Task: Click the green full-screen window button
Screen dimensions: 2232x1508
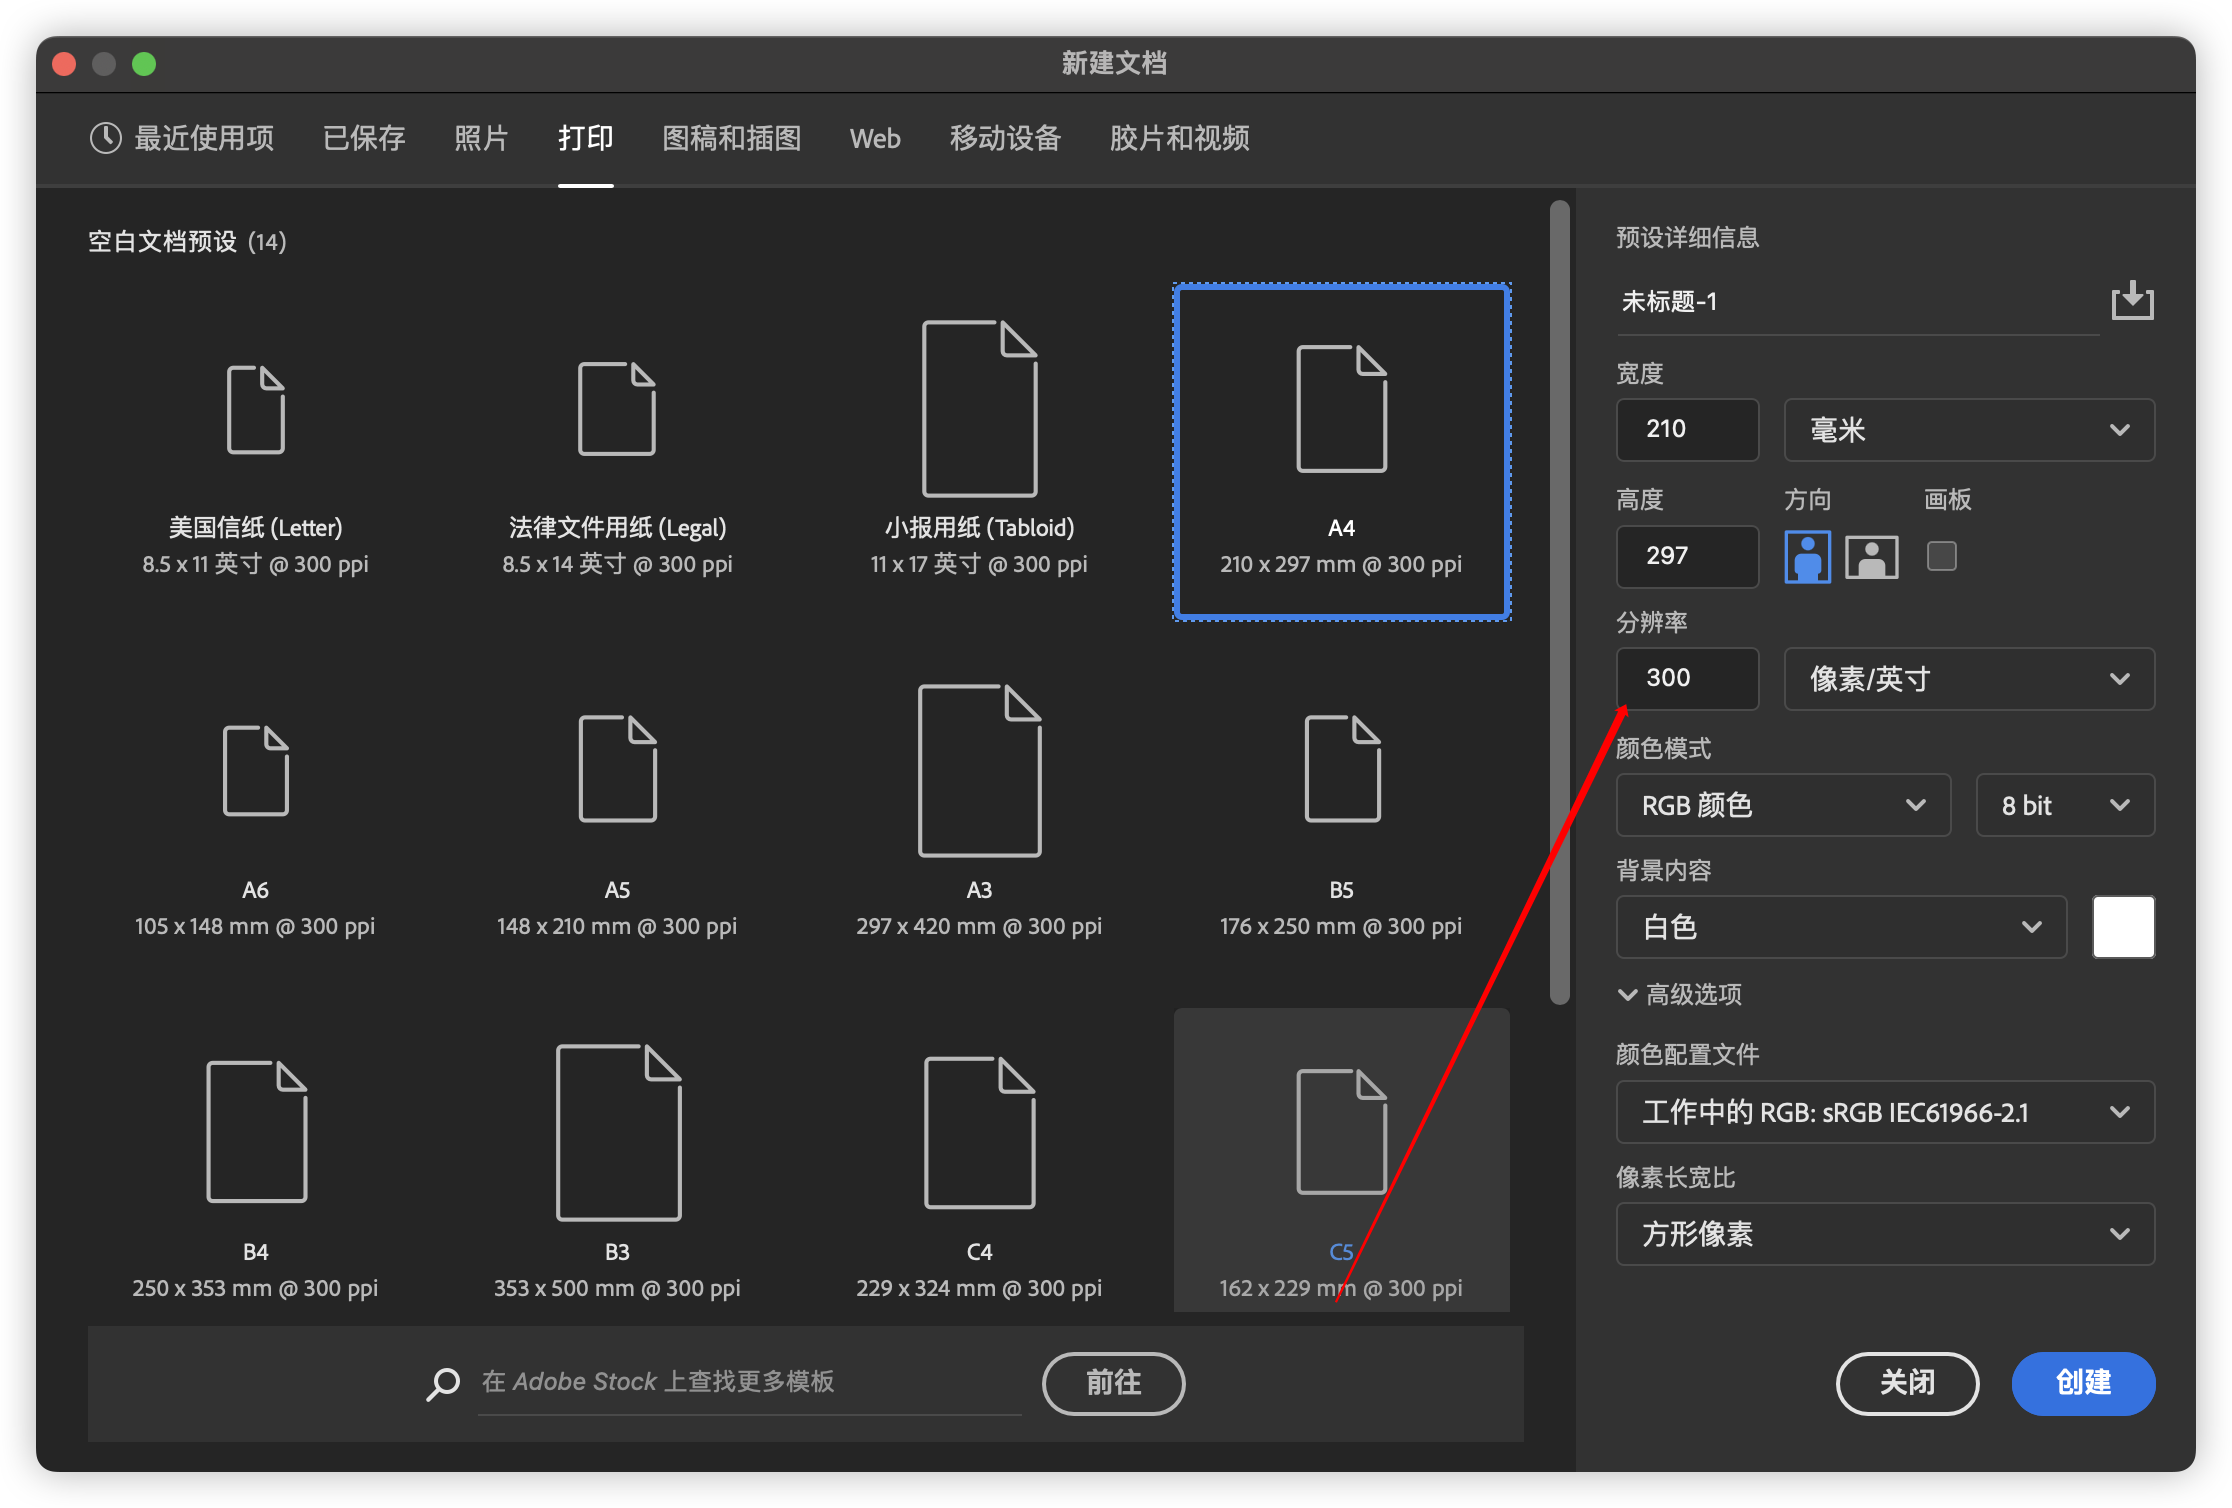Action: [144, 64]
